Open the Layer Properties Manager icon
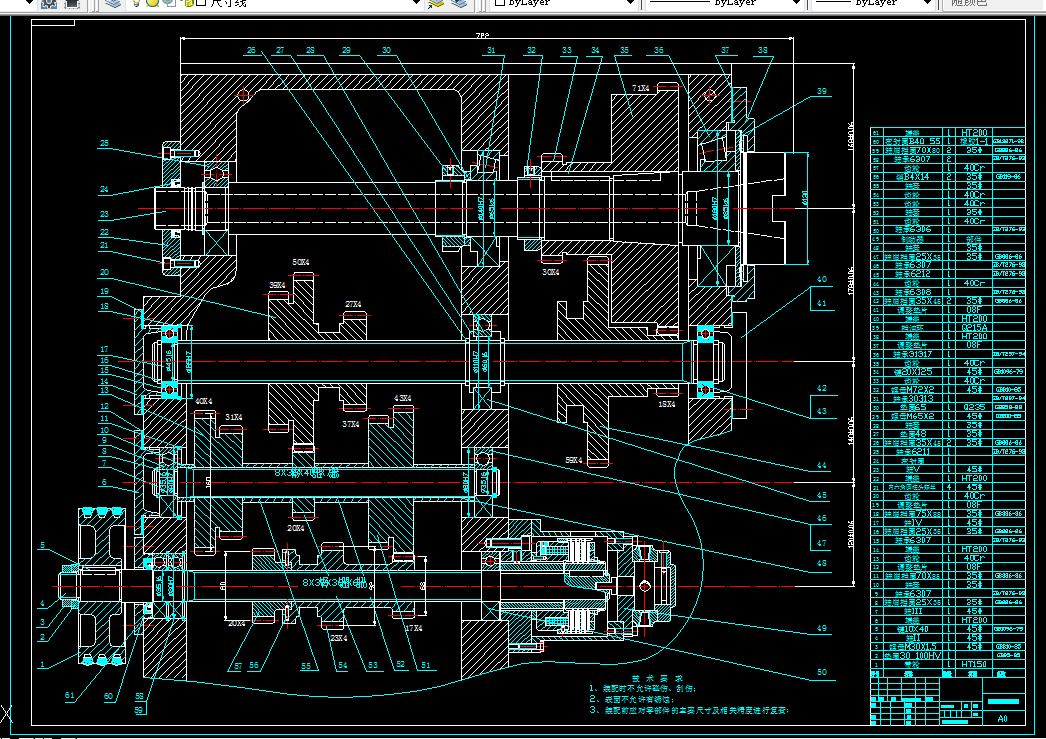This screenshot has width=1046, height=739. [x=113, y=3]
